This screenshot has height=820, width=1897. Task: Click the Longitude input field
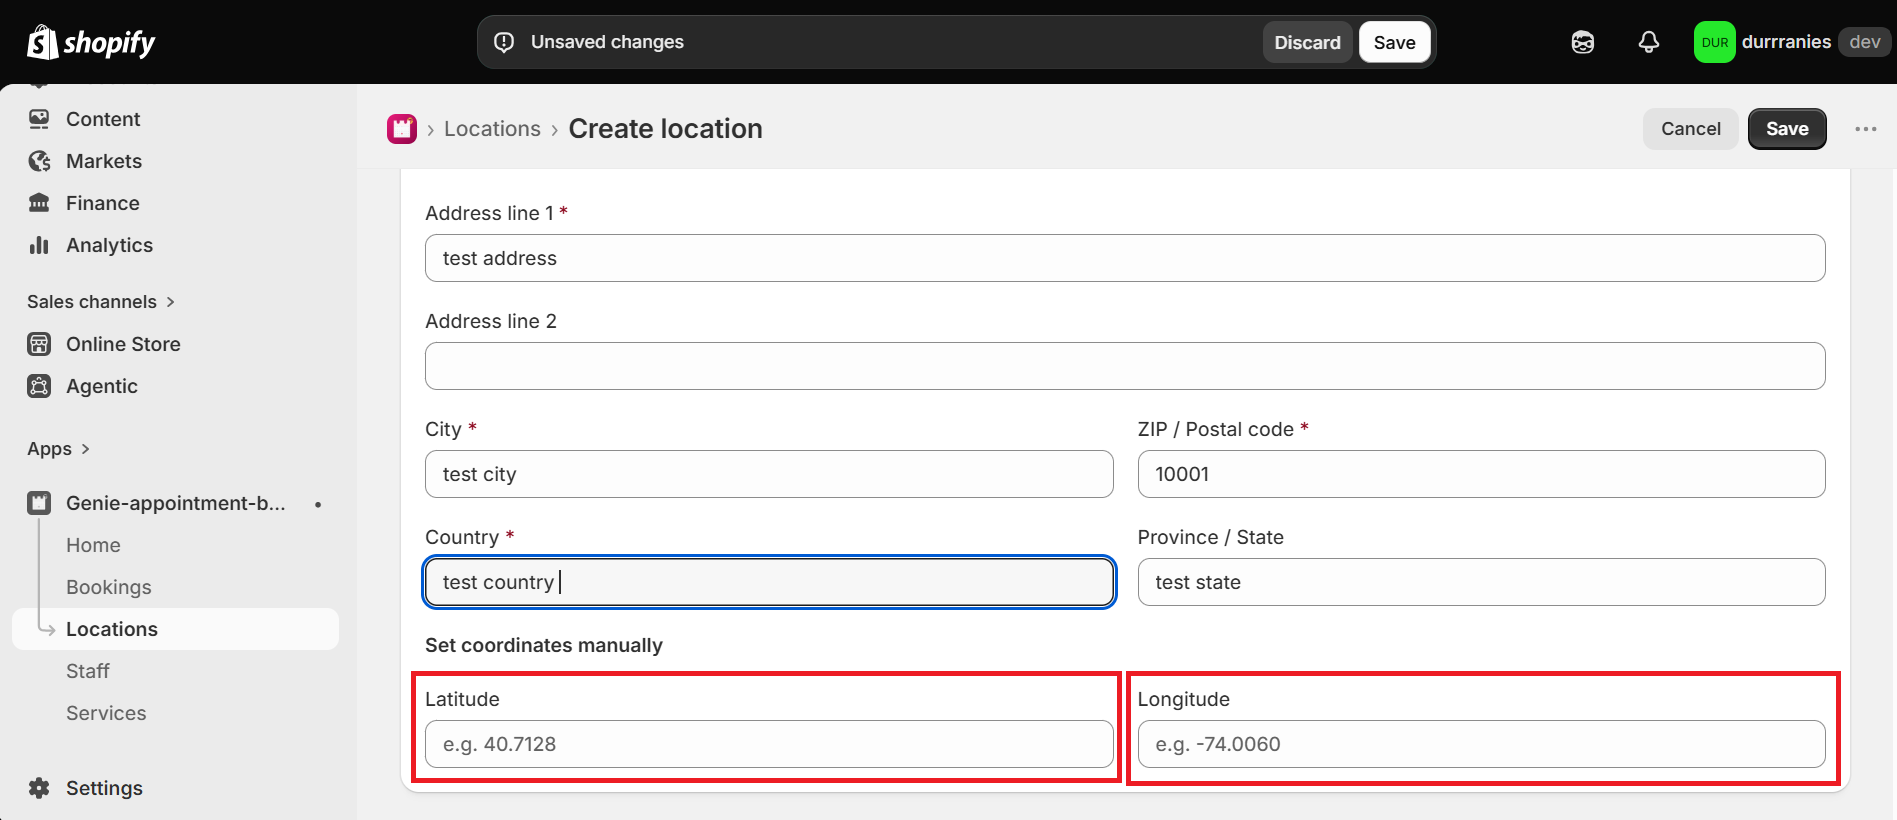[1481, 744]
